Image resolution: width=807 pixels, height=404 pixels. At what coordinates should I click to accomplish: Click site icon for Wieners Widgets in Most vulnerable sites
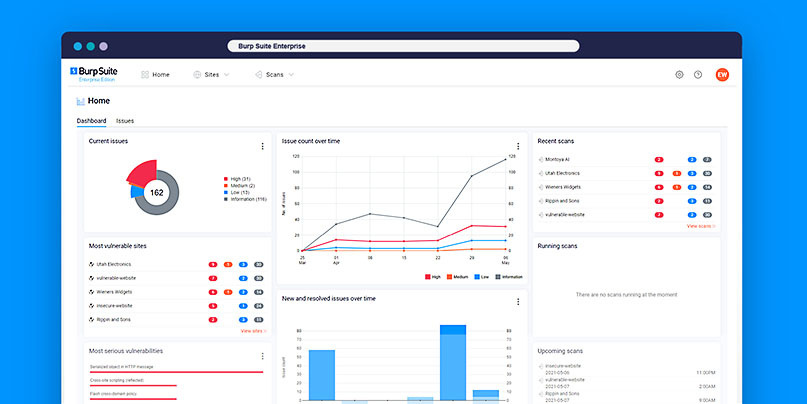pos(92,292)
